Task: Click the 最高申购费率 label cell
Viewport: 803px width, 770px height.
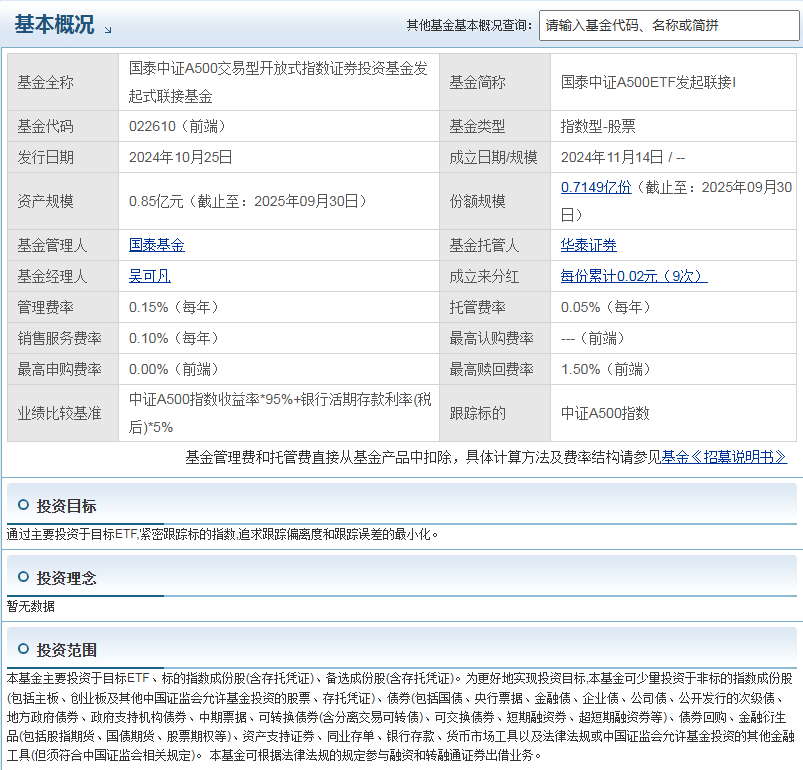Action: pyautogui.click(x=63, y=369)
